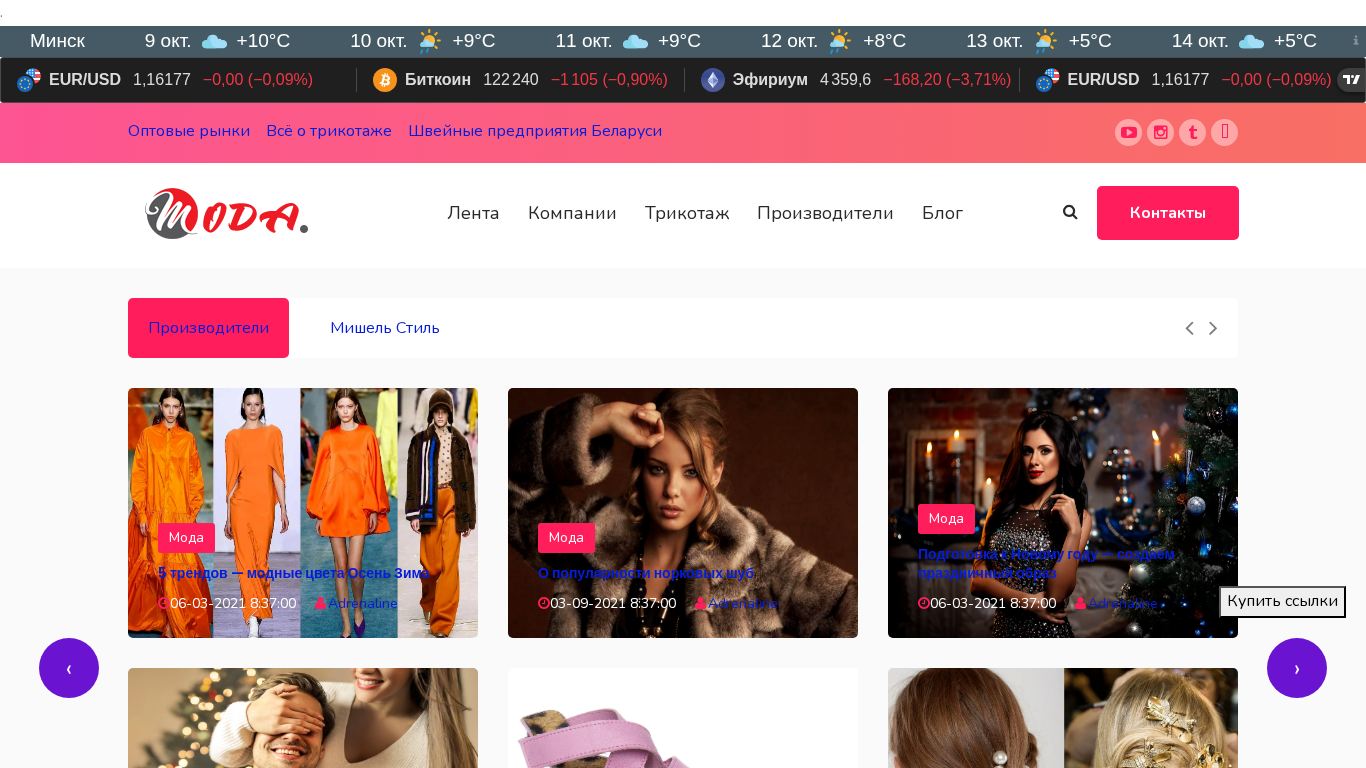Image resolution: width=1366 pixels, height=768 pixels.
Task: Click the Контакты button
Action: coord(1167,213)
